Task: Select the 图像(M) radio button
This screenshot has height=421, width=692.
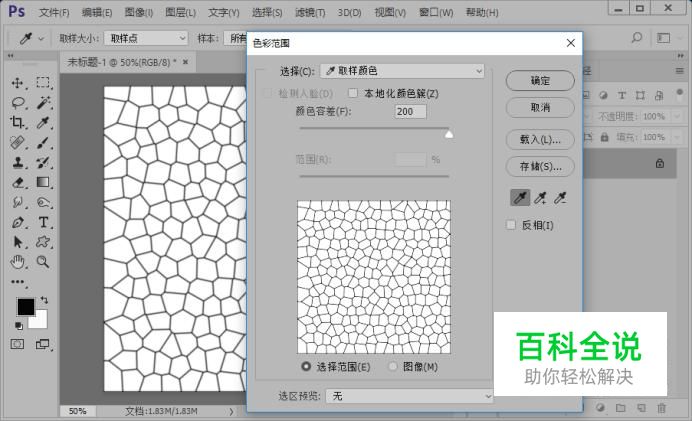Action: [393, 367]
